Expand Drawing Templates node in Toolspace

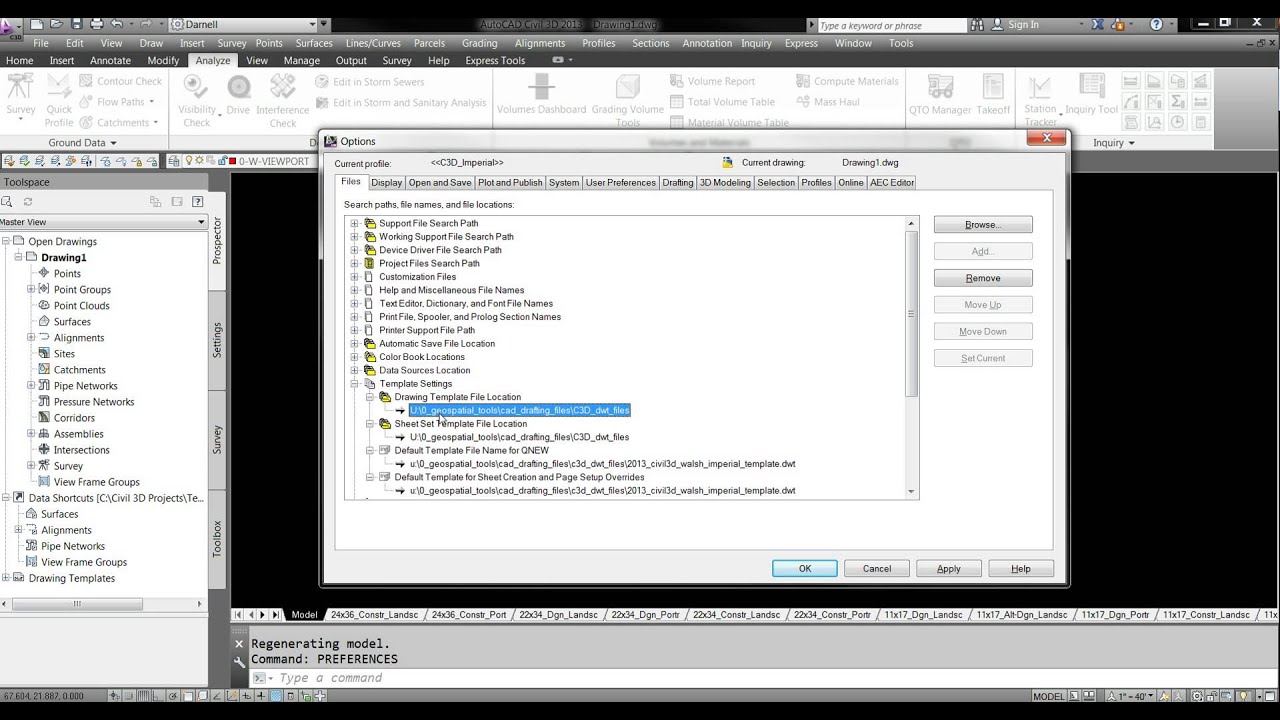[6, 578]
